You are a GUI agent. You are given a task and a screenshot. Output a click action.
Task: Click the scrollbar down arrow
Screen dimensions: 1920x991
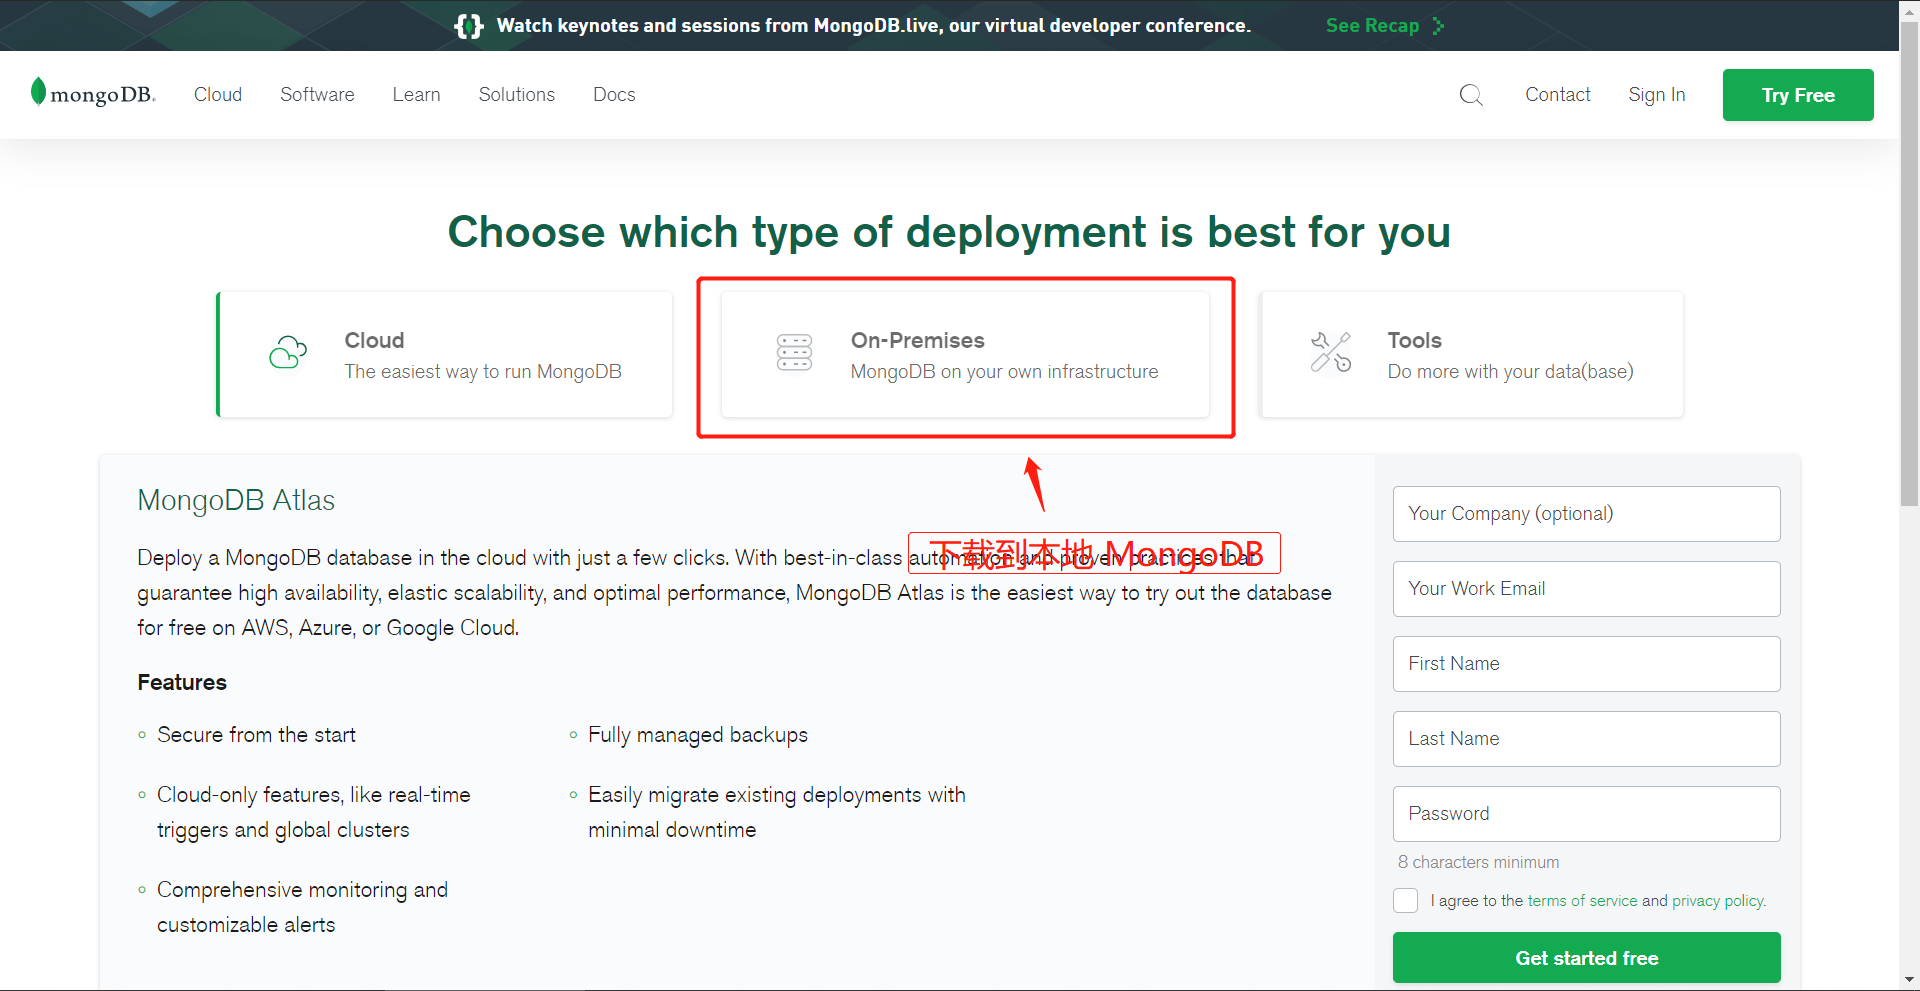click(1909, 981)
